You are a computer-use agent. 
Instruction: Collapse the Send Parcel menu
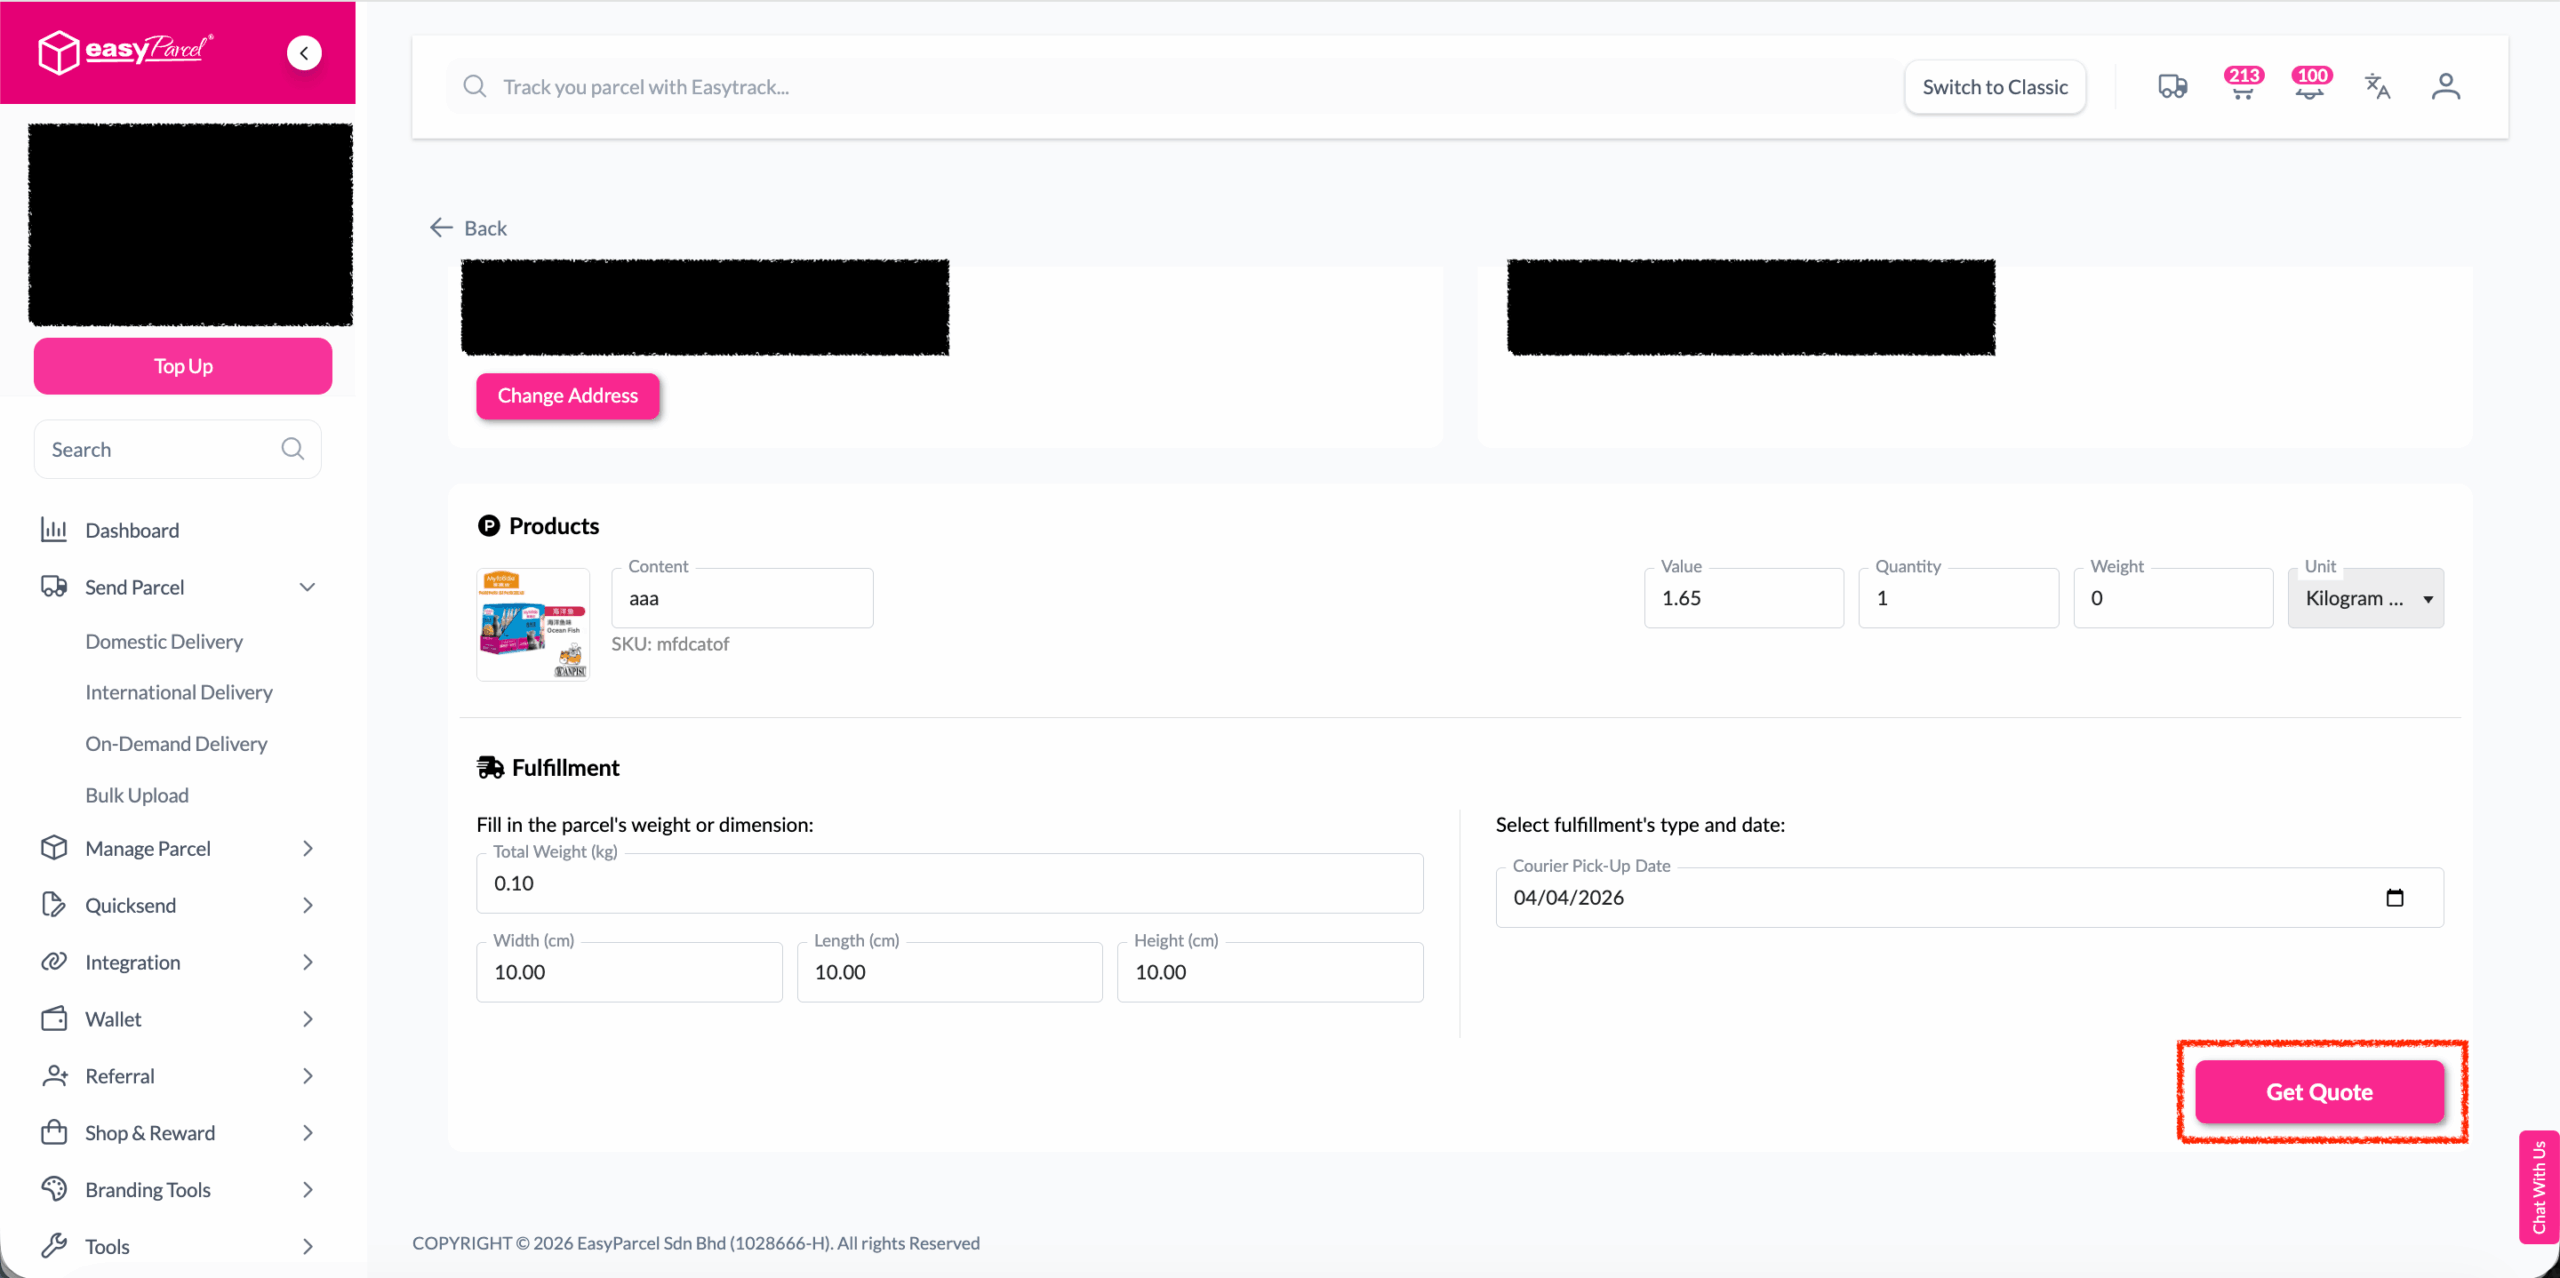click(x=307, y=587)
